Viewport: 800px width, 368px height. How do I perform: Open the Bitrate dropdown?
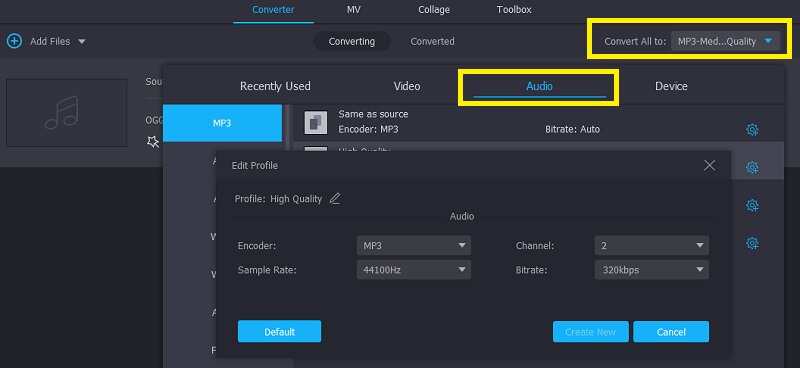coord(652,269)
